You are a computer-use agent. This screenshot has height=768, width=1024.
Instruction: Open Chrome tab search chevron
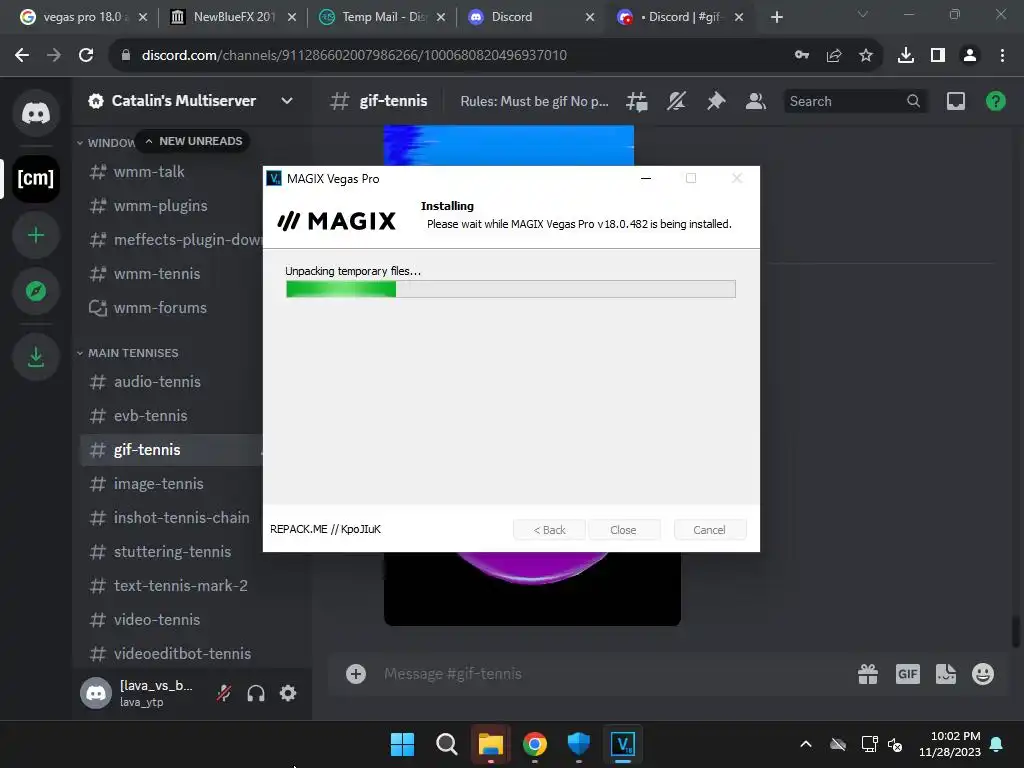click(x=863, y=14)
